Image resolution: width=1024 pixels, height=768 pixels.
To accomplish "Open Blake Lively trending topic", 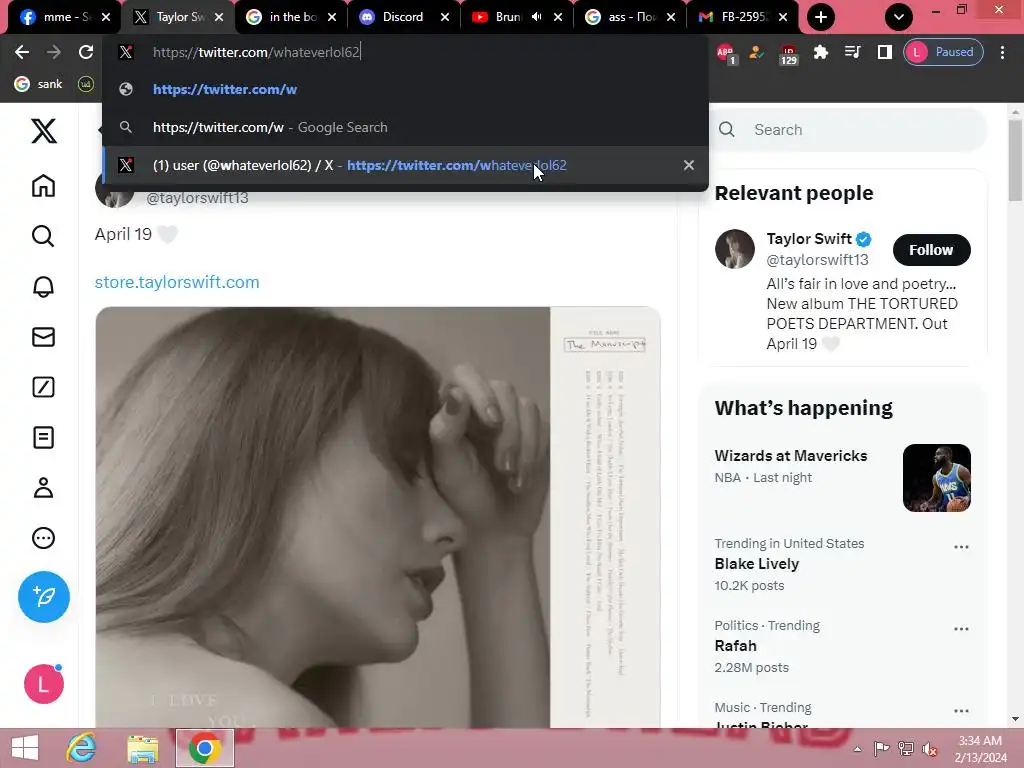I will [x=757, y=564].
